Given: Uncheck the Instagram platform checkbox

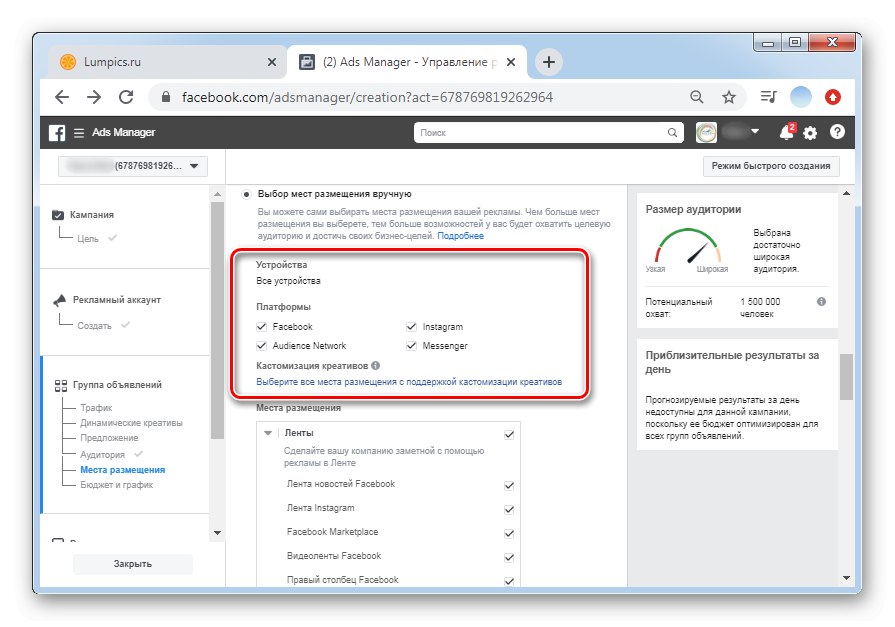Looking at the screenshot, I should (x=411, y=327).
